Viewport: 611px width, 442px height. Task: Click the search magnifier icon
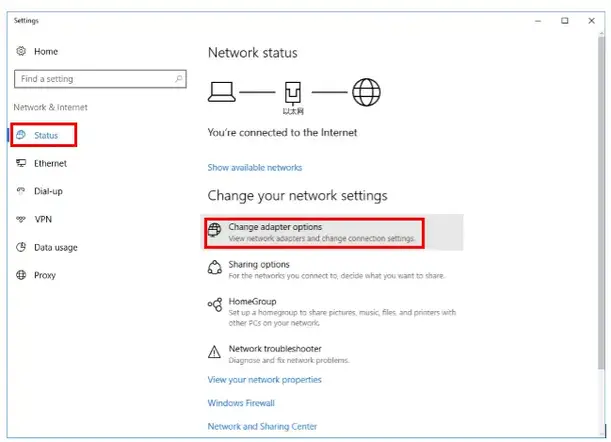(x=178, y=79)
